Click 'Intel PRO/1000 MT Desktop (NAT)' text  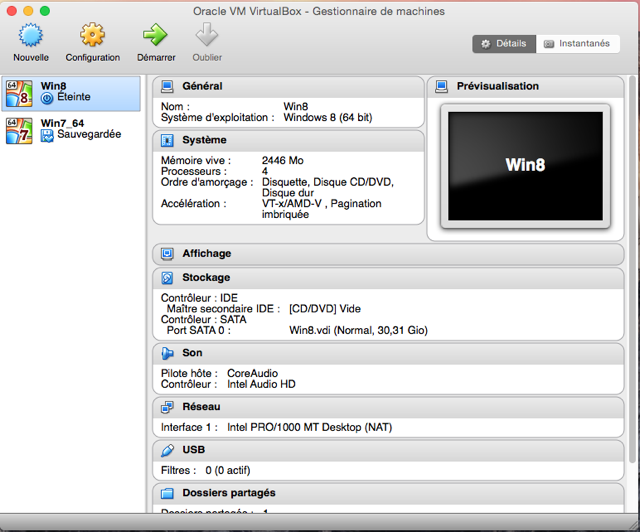pyautogui.click(x=309, y=427)
